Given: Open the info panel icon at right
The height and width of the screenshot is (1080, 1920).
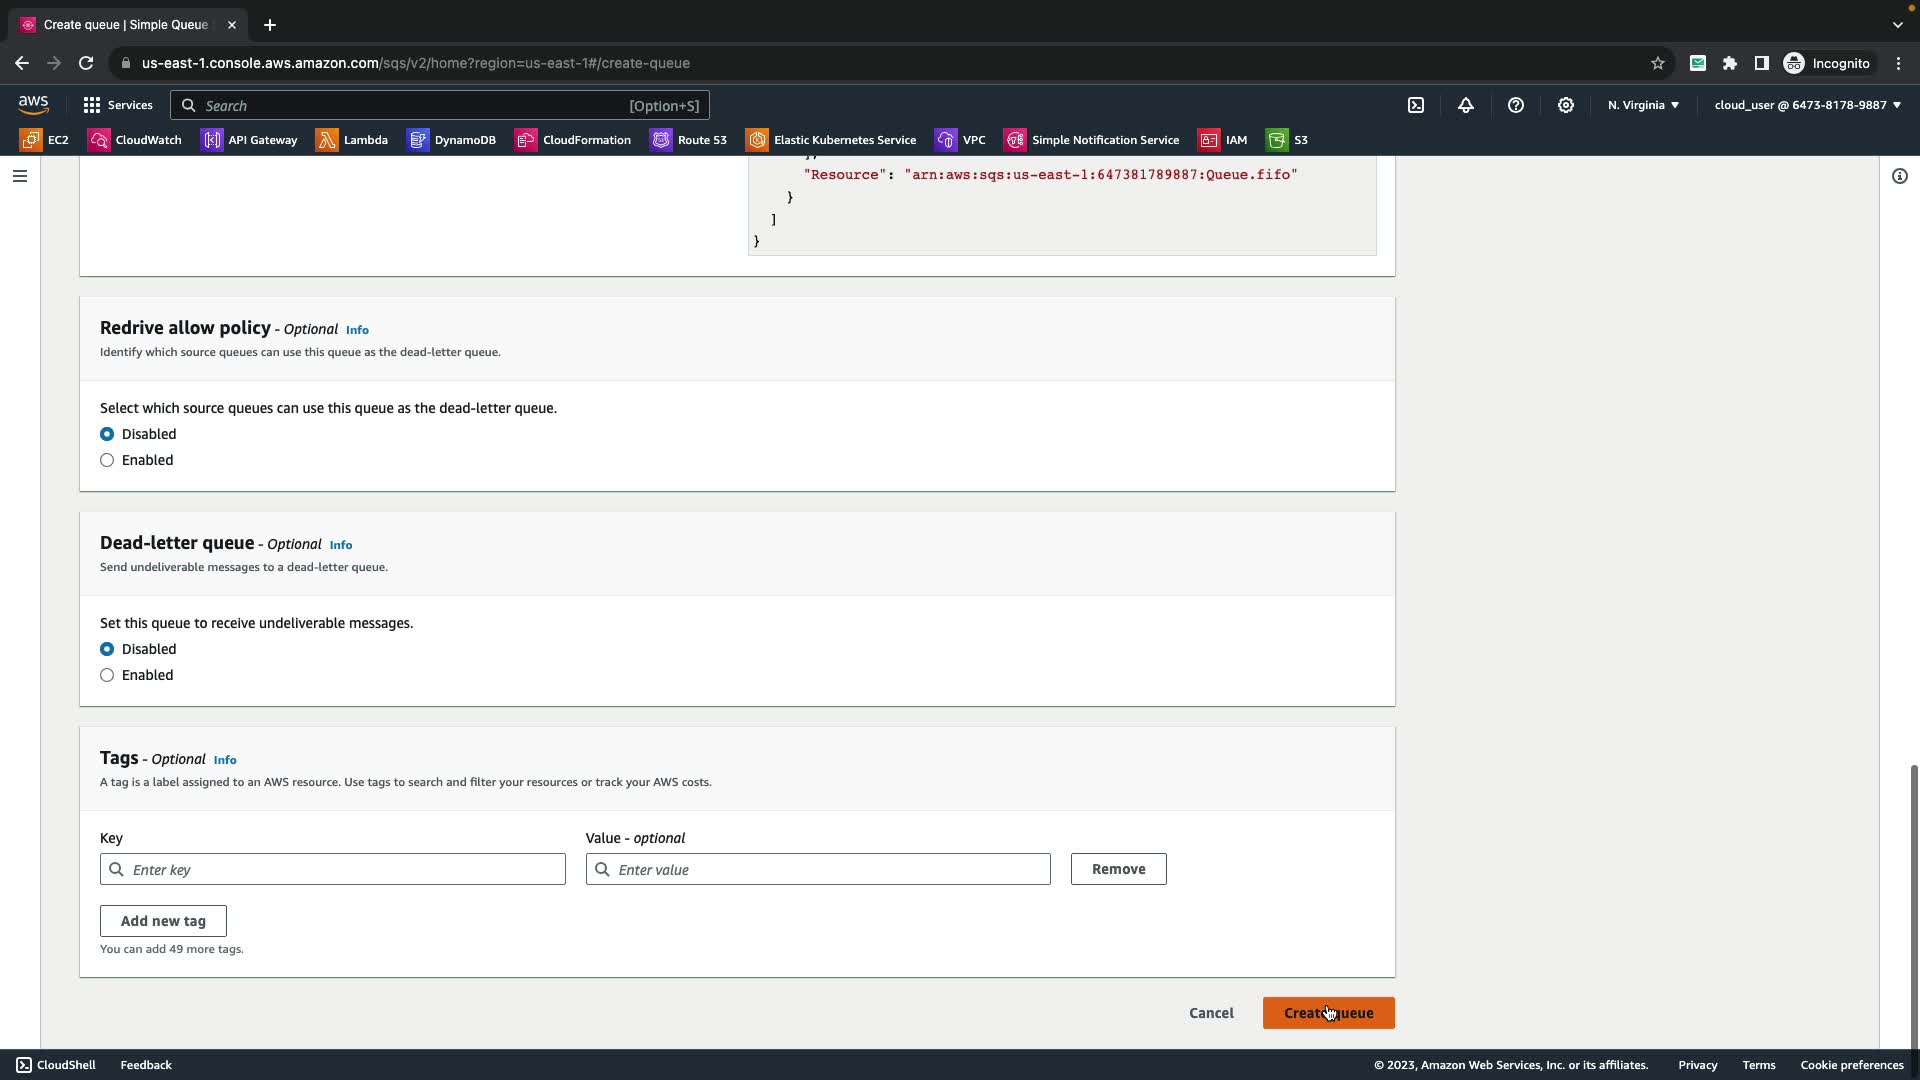Looking at the screenshot, I should tap(1900, 176).
